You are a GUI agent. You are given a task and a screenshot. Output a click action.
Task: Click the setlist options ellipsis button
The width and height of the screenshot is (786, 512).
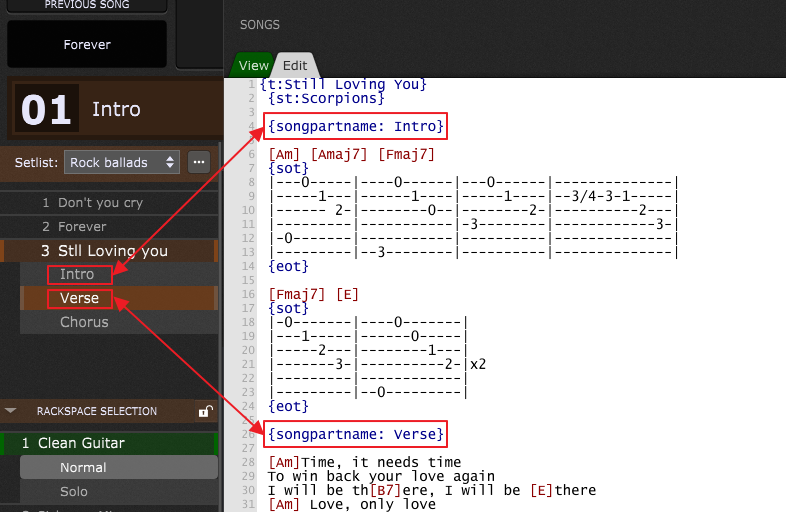(x=199, y=162)
